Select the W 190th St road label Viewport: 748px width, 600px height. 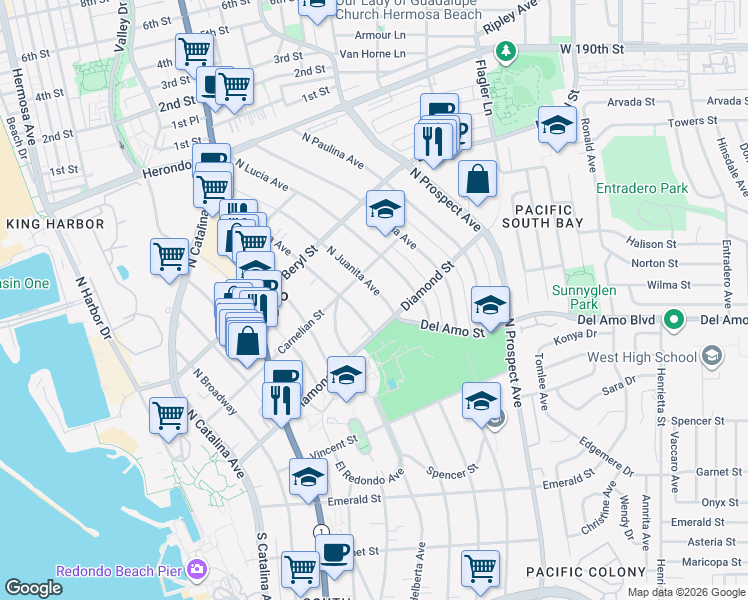click(592, 49)
